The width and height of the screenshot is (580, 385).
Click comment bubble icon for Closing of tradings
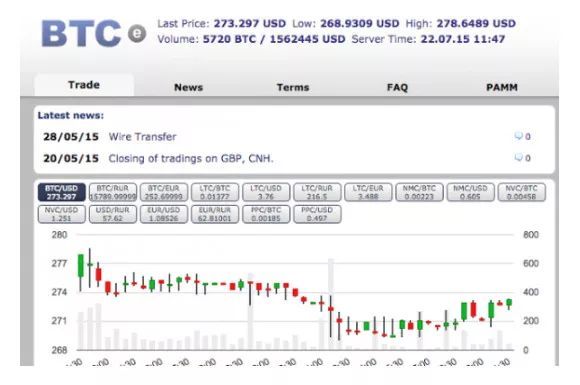(x=519, y=158)
